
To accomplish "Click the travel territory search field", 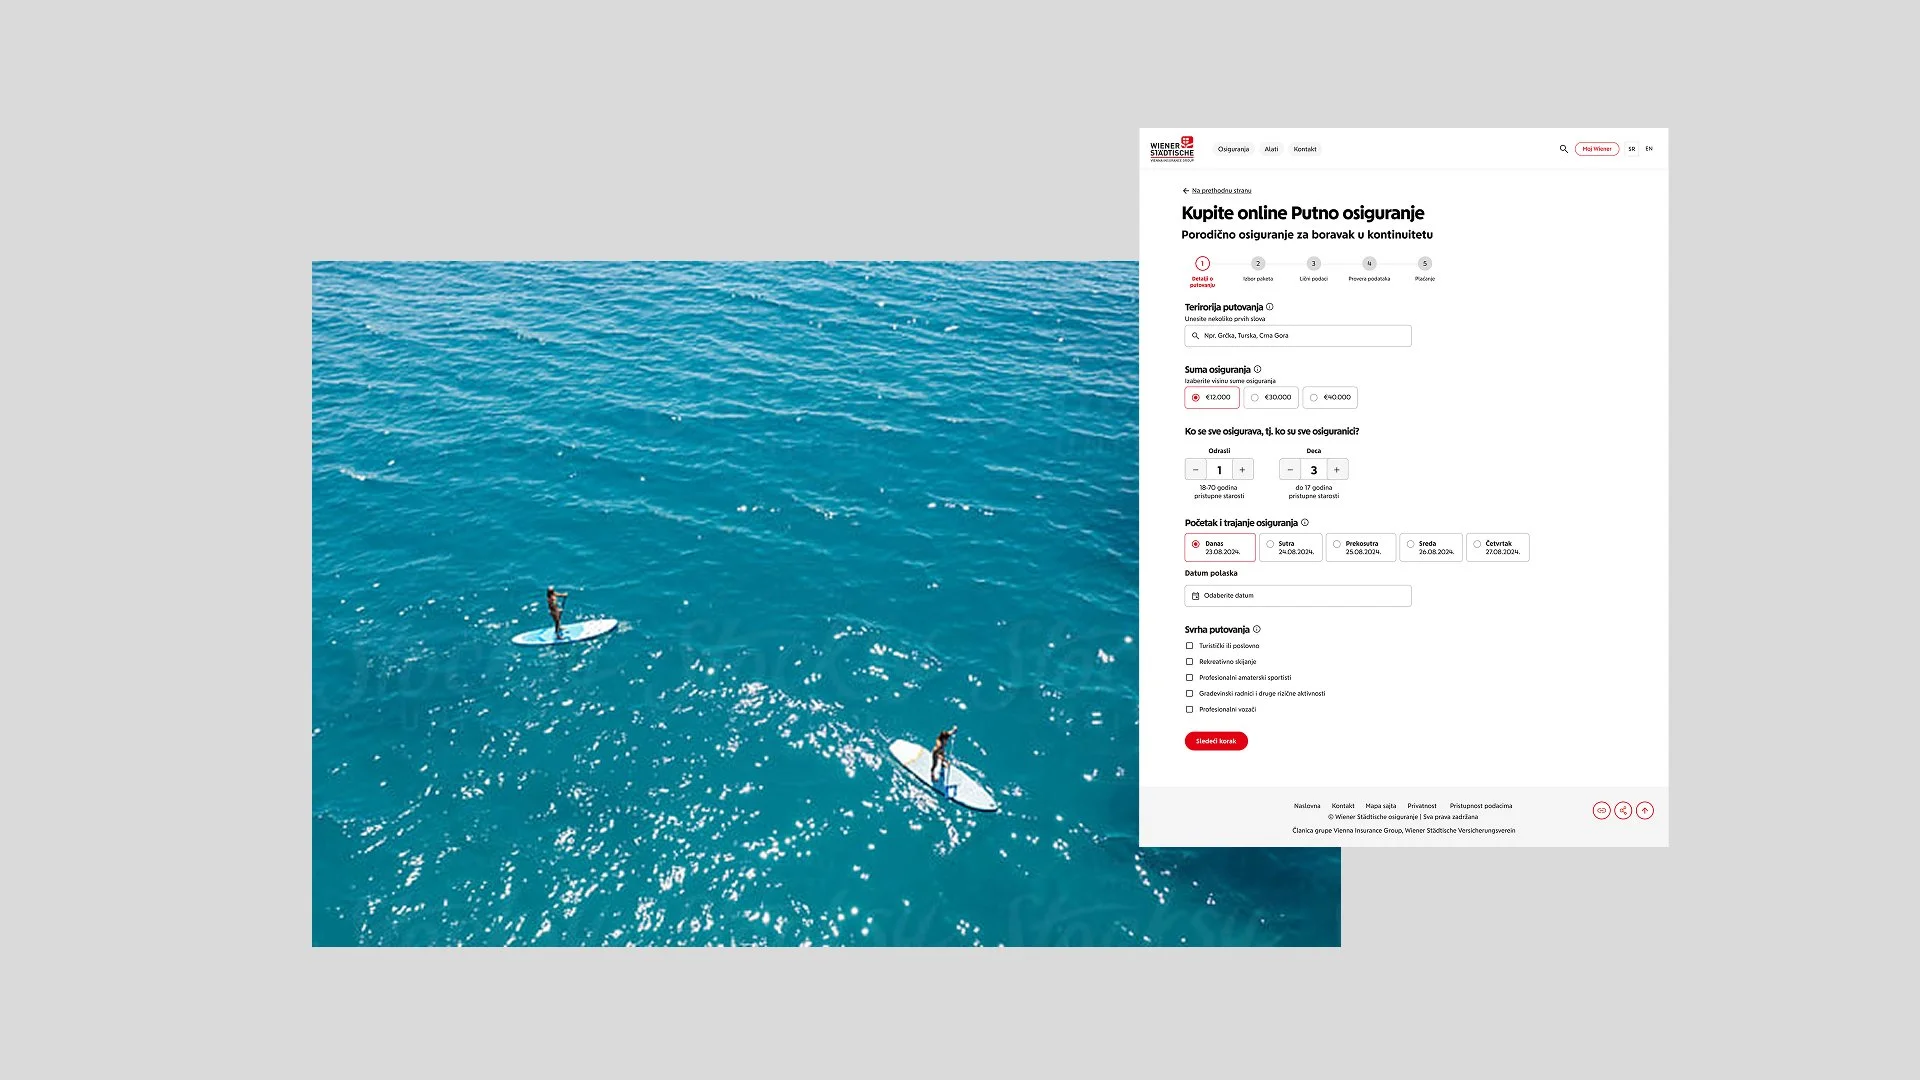I will pos(1297,336).
